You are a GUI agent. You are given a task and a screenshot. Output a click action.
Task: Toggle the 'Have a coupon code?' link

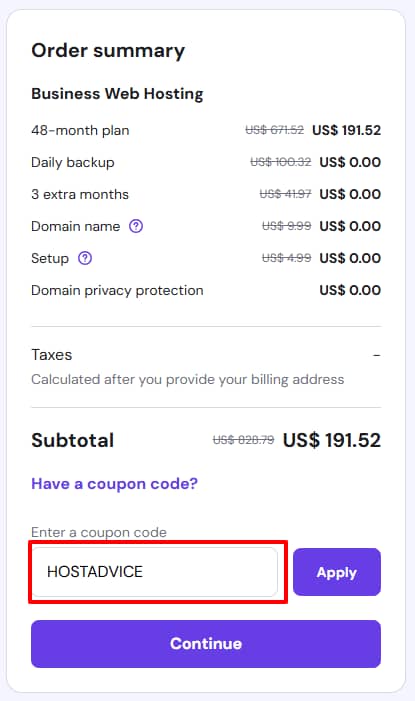tap(114, 484)
